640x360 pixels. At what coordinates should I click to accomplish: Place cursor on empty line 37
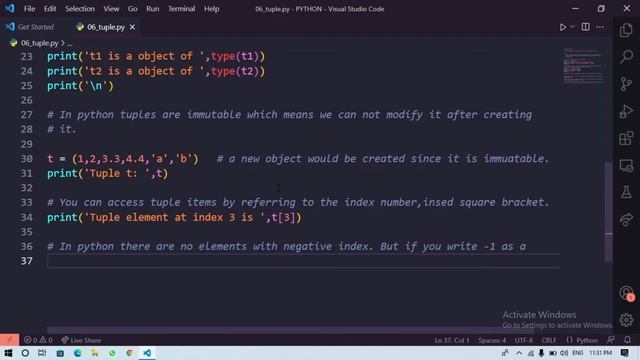click(x=303, y=261)
